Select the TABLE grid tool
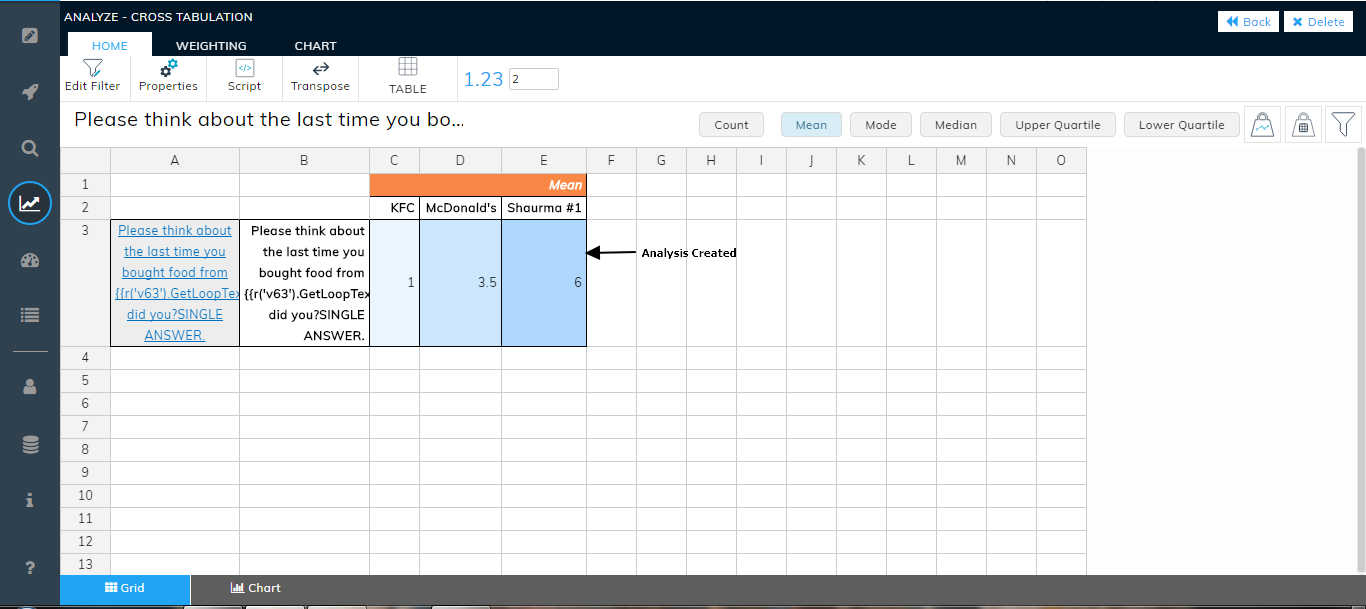 point(408,76)
